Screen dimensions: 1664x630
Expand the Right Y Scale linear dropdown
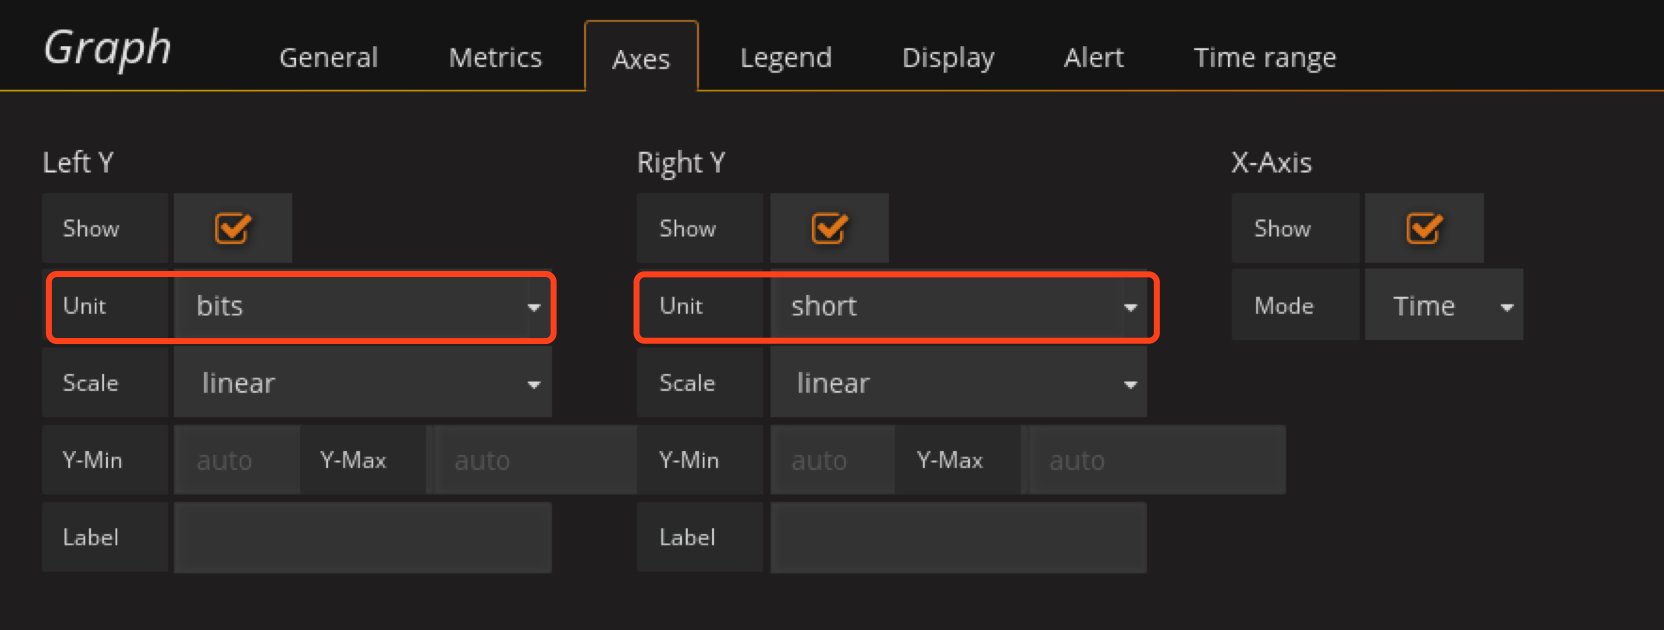pos(959,383)
